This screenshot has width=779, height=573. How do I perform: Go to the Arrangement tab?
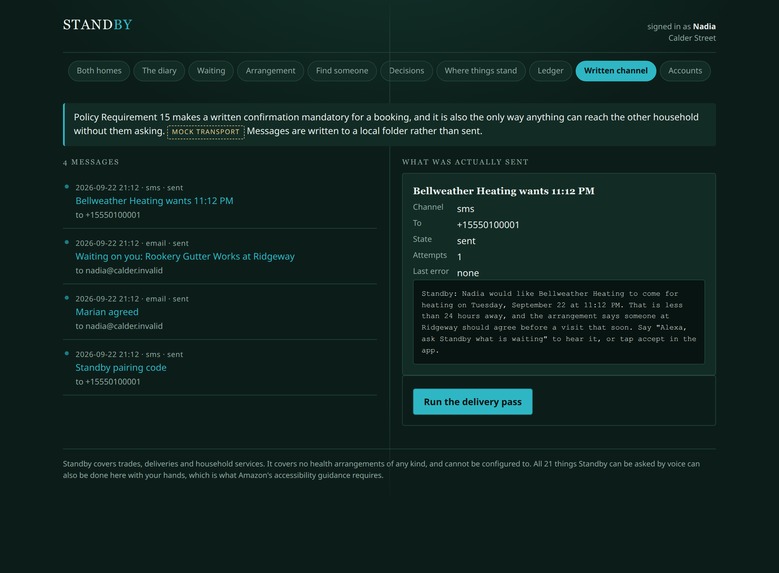270,71
